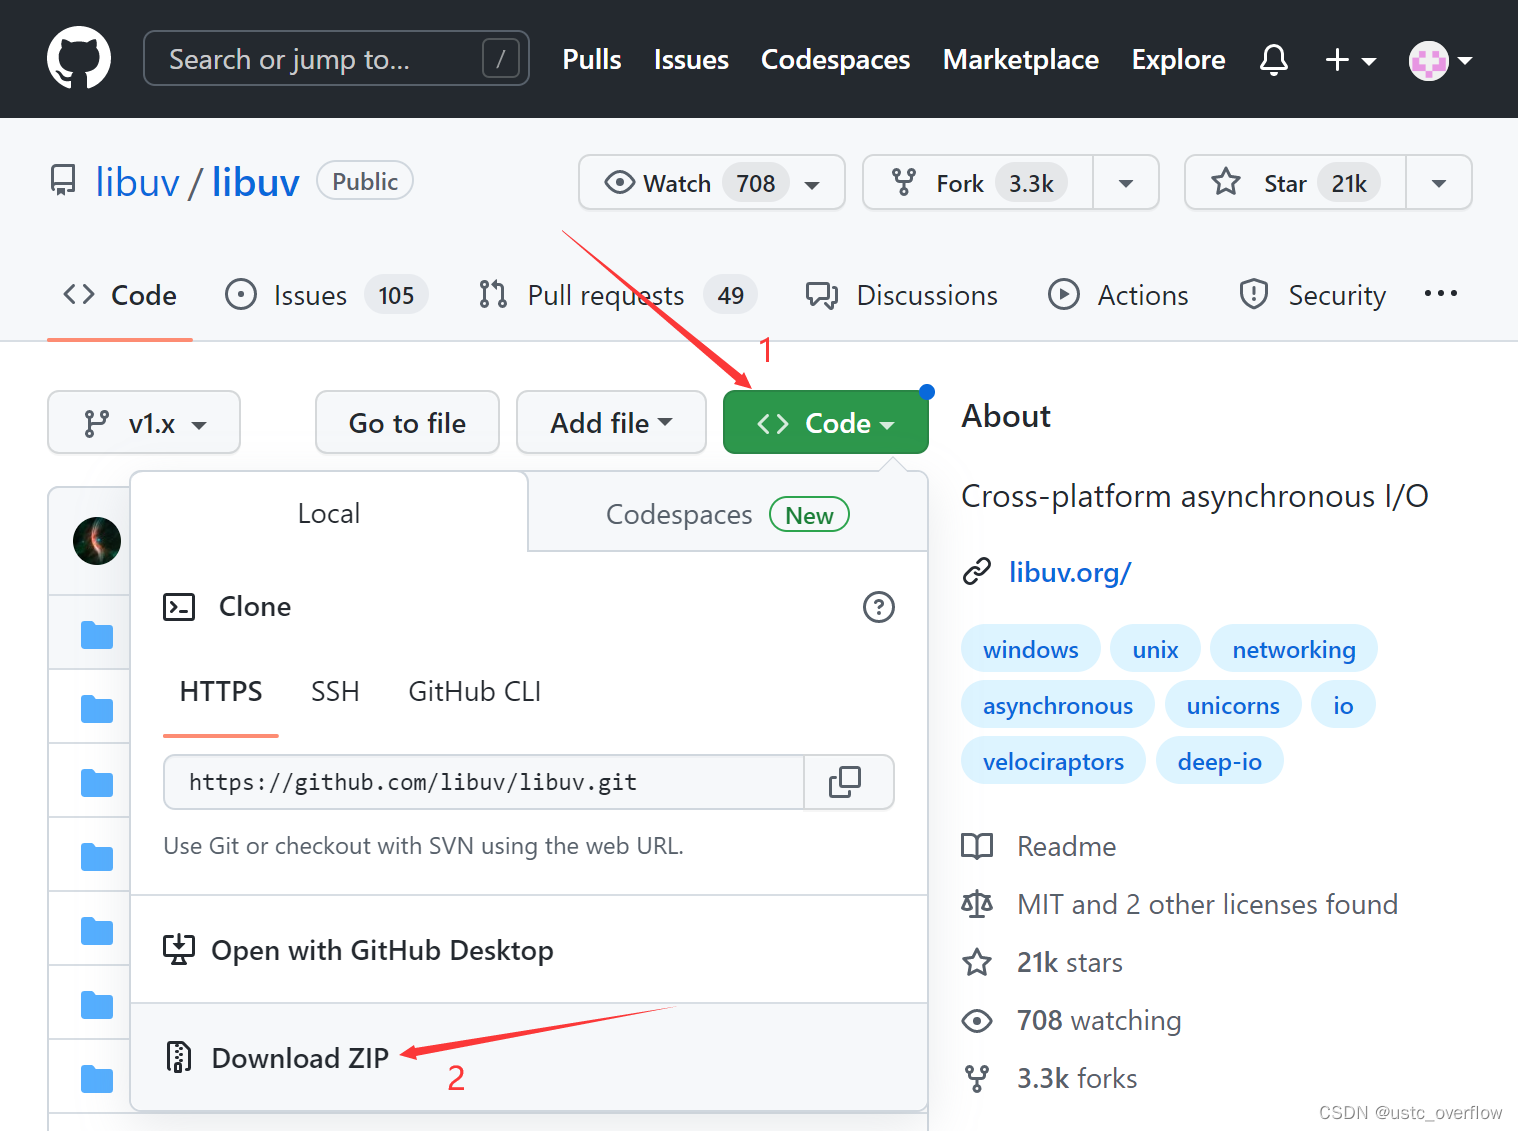1518x1131 pixels.
Task: Click the clone URL text field
Action: point(484,782)
